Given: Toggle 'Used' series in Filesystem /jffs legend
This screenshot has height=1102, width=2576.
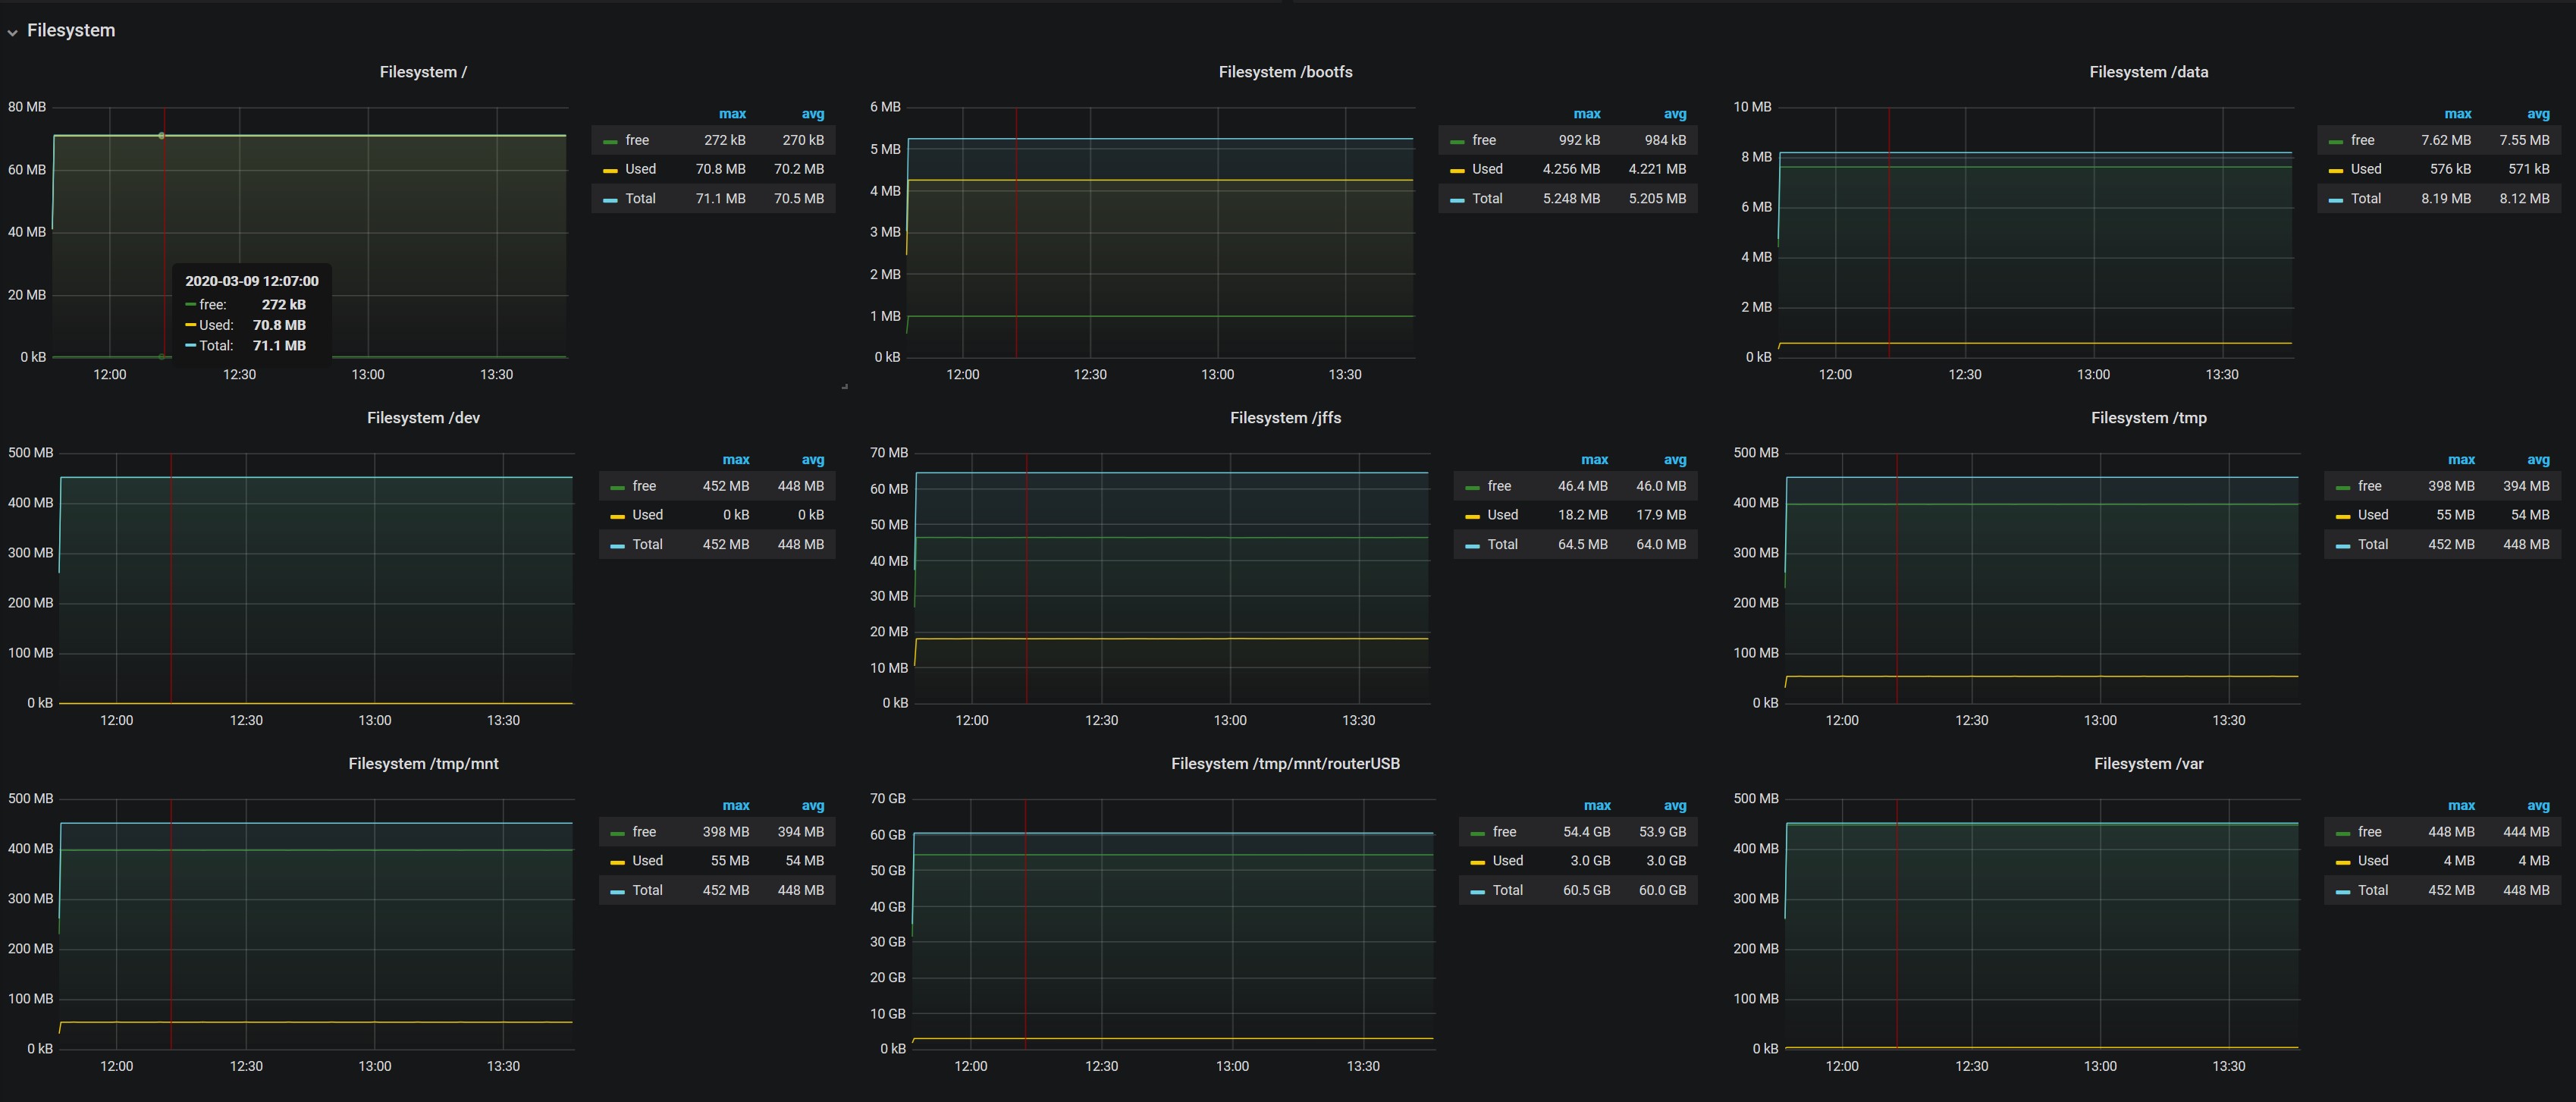Looking at the screenshot, I should (1502, 515).
